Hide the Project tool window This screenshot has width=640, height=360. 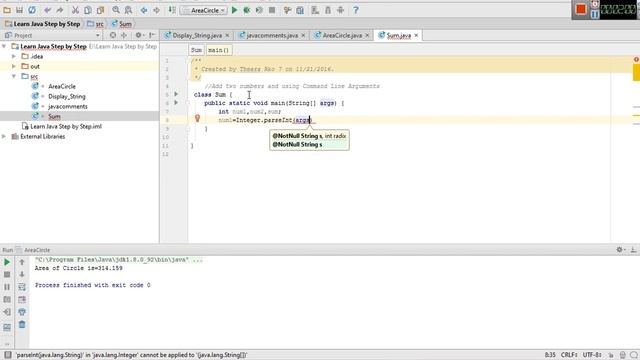(151, 36)
